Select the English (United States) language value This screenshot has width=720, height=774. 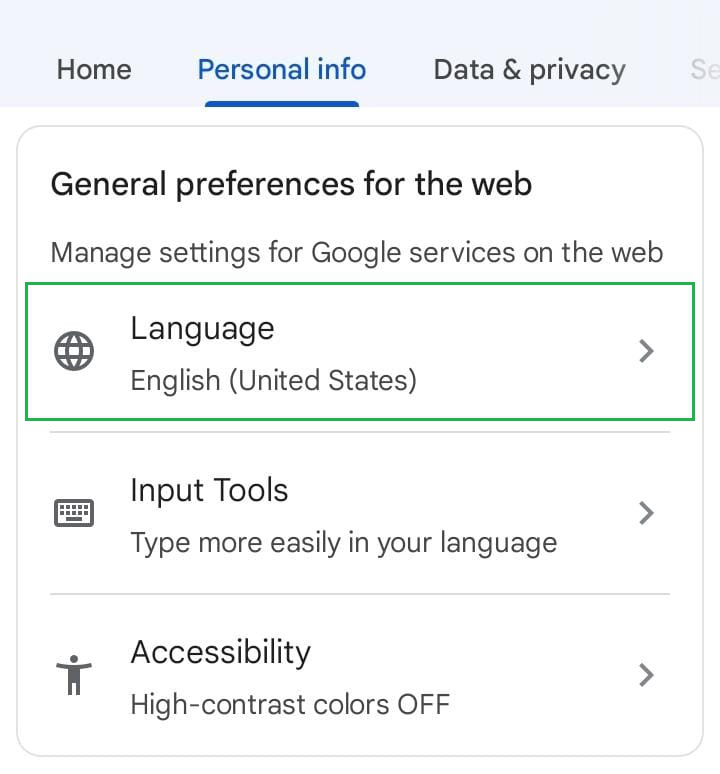tap(274, 380)
